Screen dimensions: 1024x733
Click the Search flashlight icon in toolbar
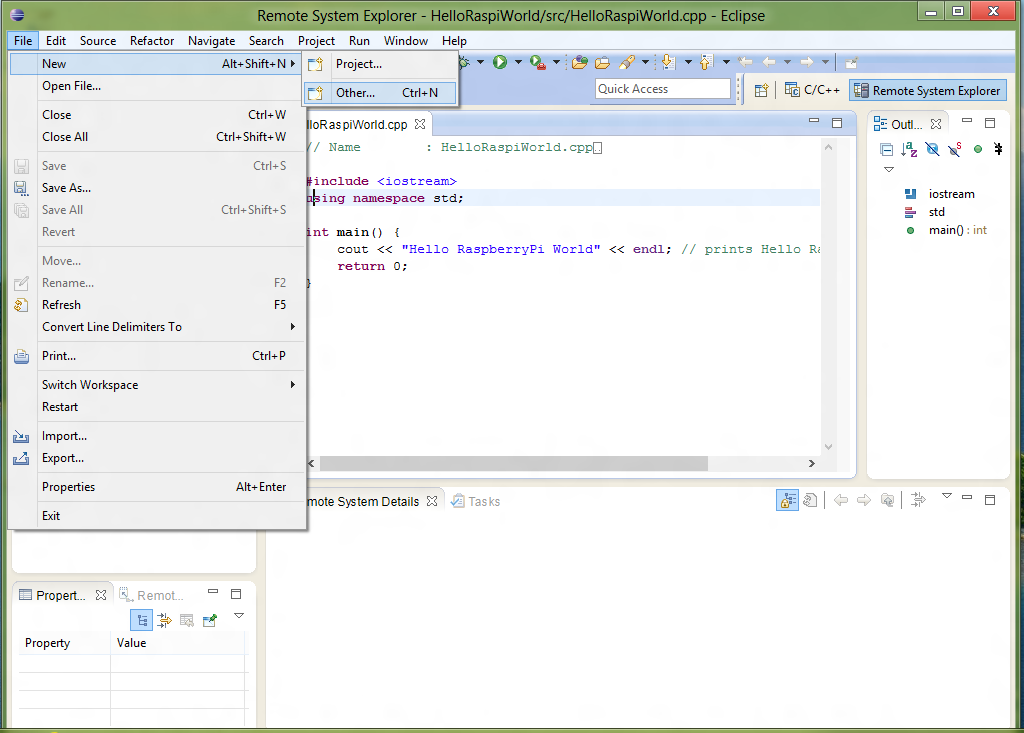click(627, 63)
